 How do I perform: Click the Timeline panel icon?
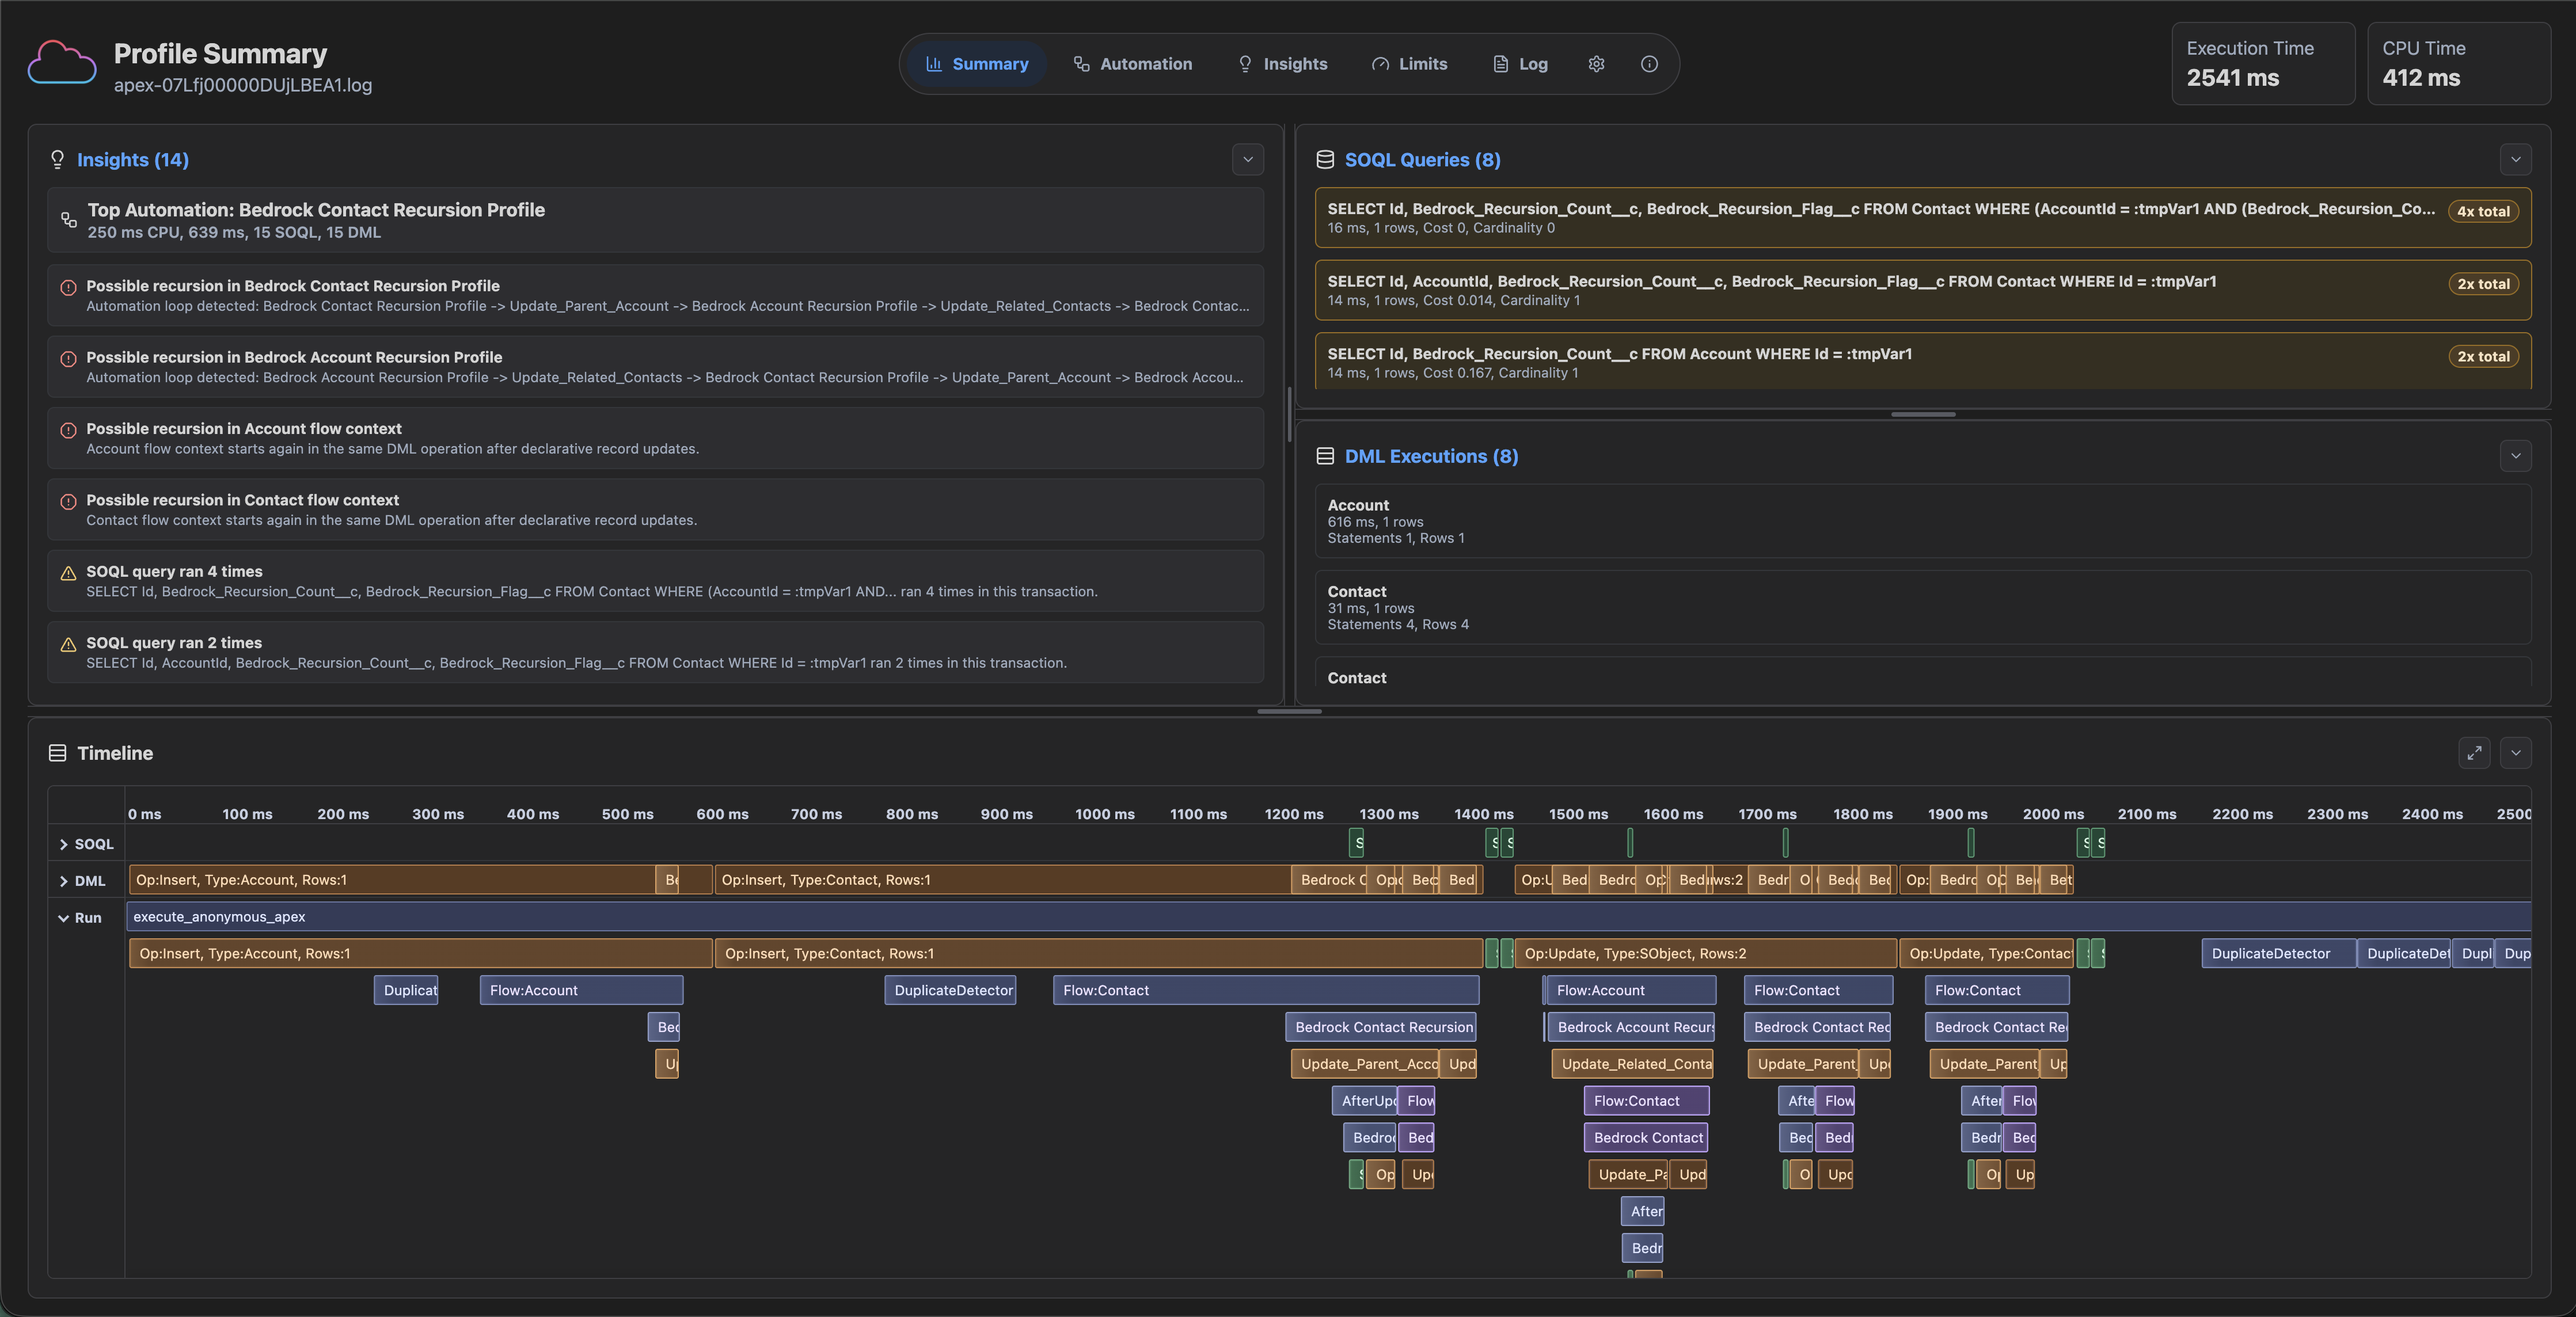click(57, 753)
